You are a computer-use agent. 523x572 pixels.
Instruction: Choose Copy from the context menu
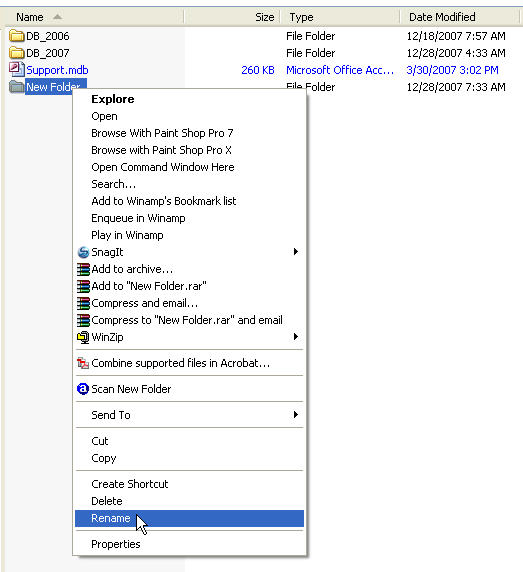pyautogui.click(x=190, y=458)
